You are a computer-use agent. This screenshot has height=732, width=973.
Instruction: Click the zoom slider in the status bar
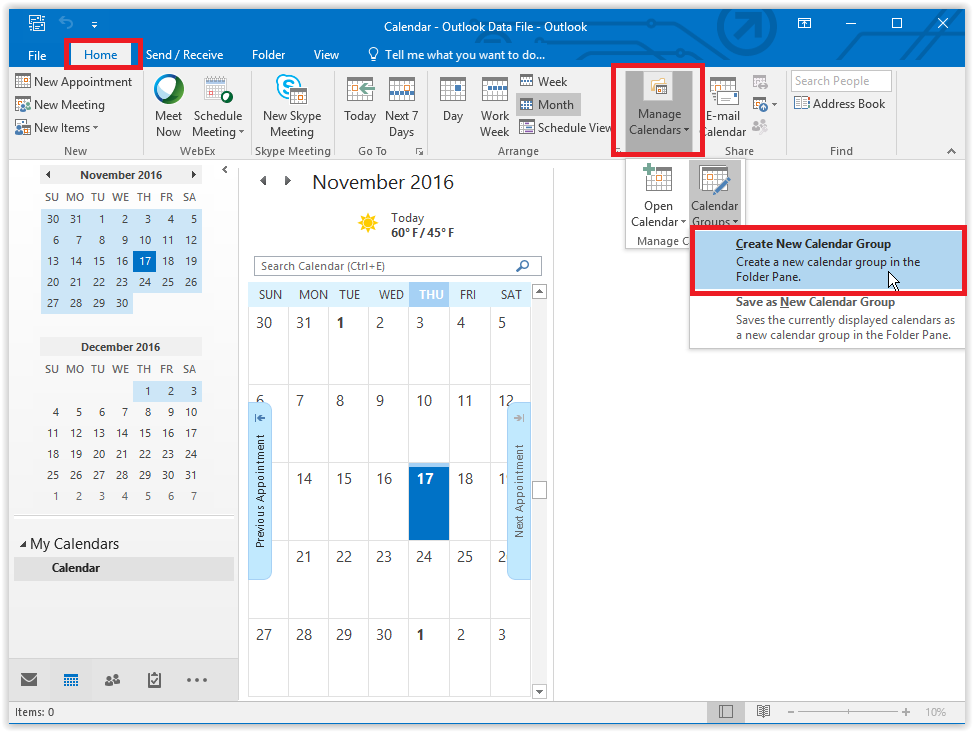pos(848,712)
